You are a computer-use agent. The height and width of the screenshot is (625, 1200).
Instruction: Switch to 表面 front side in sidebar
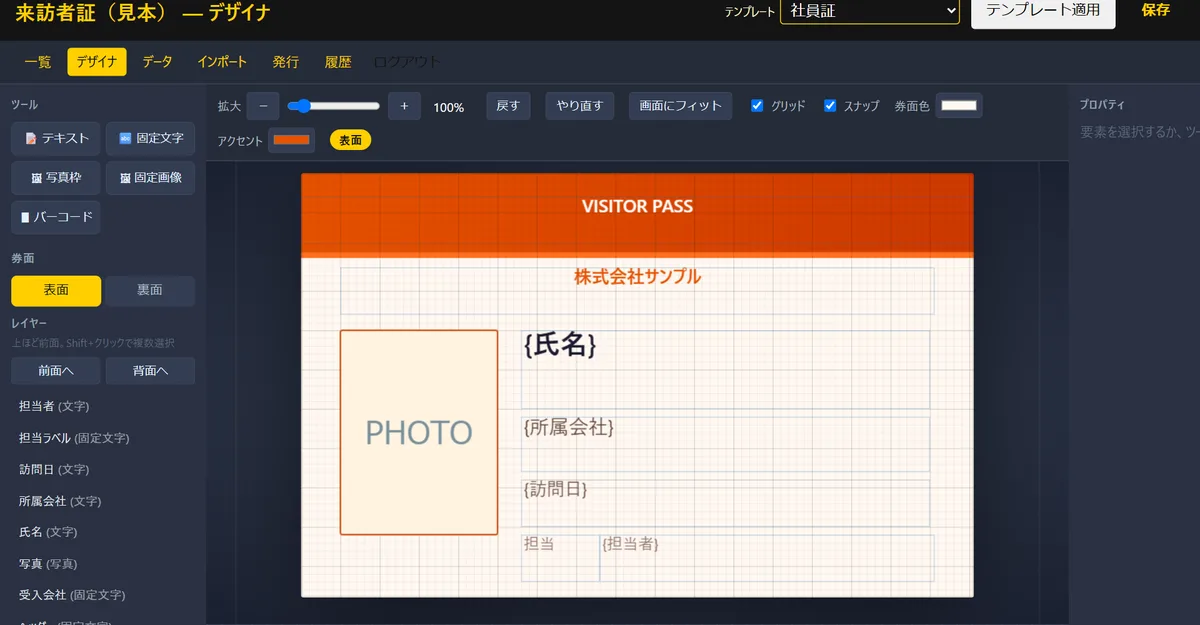[x=56, y=290]
